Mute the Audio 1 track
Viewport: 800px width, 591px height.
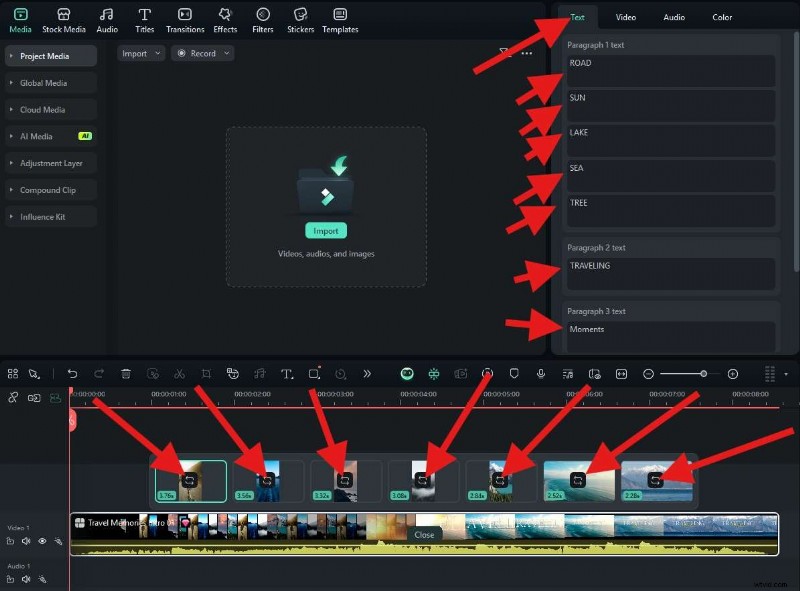(x=25, y=578)
